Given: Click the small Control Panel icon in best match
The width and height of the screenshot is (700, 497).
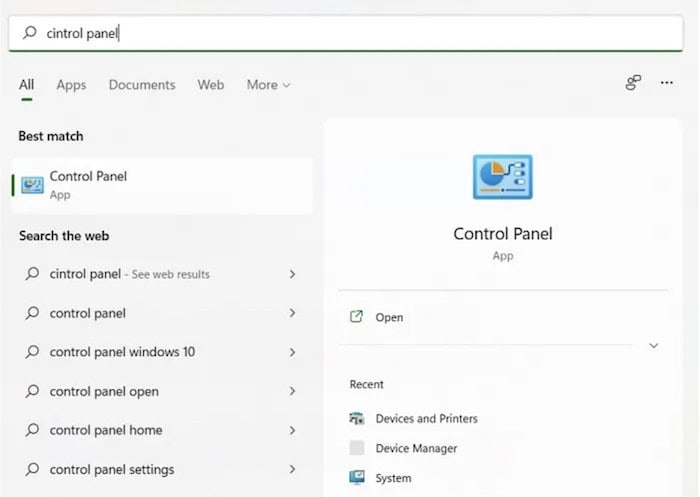Looking at the screenshot, I should [32, 185].
